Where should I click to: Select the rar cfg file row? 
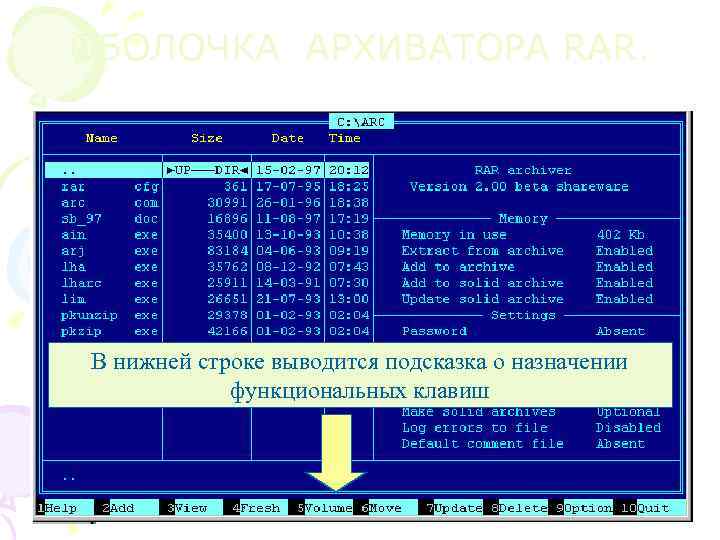pos(207,186)
